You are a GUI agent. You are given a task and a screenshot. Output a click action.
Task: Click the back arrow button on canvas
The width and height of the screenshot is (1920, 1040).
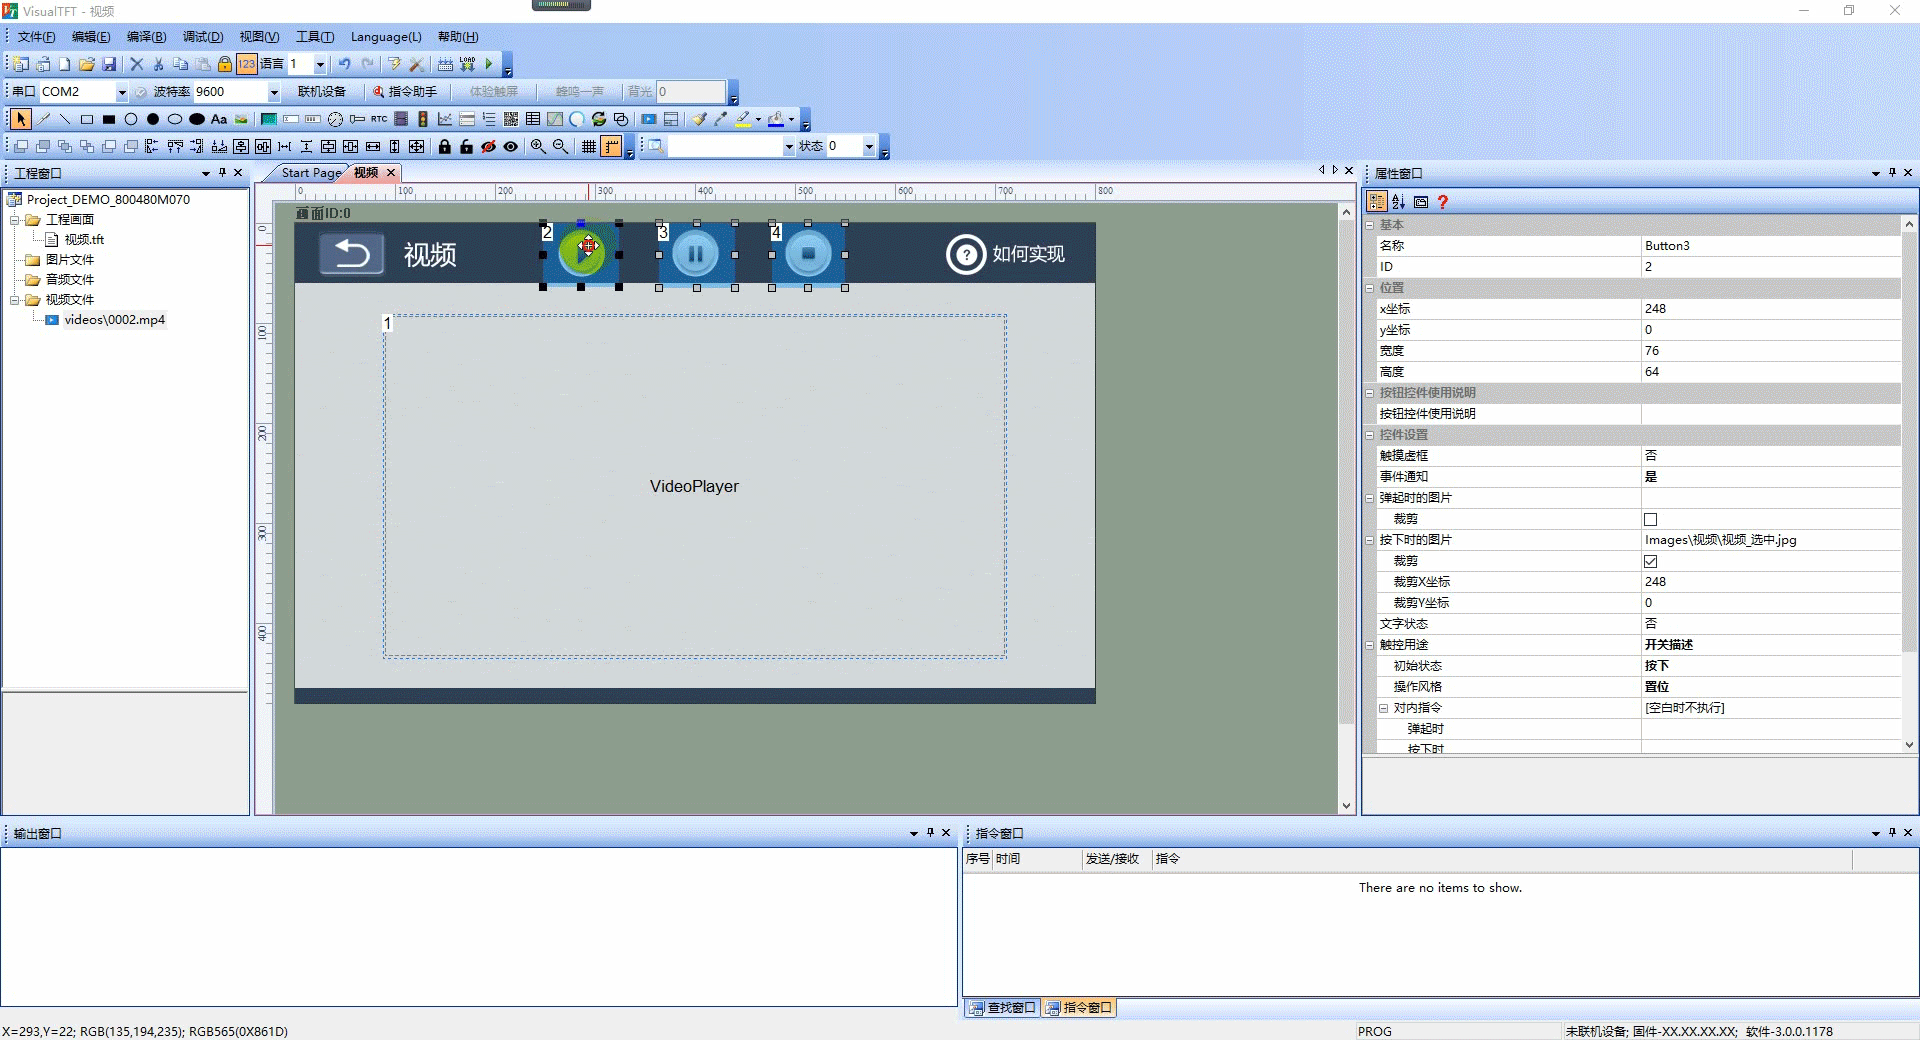[x=351, y=254]
